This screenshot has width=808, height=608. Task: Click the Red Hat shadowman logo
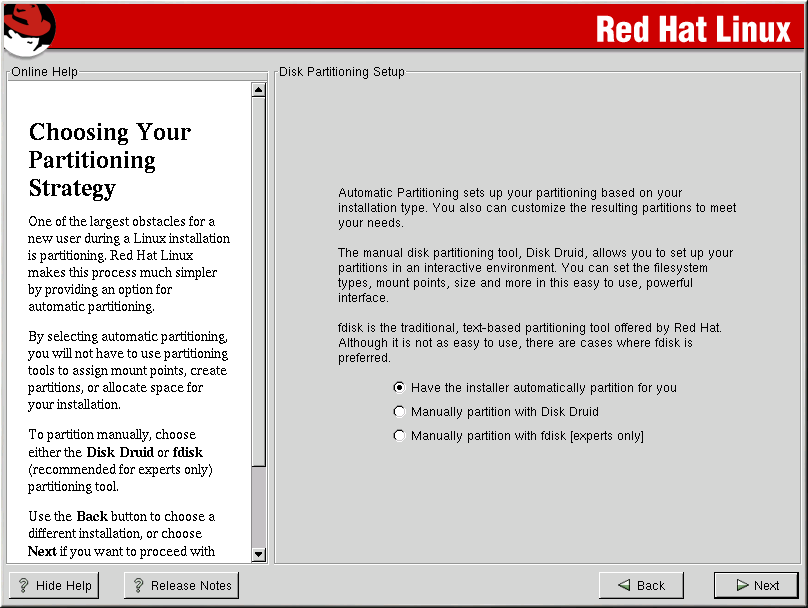pyautogui.click(x=28, y=28)
